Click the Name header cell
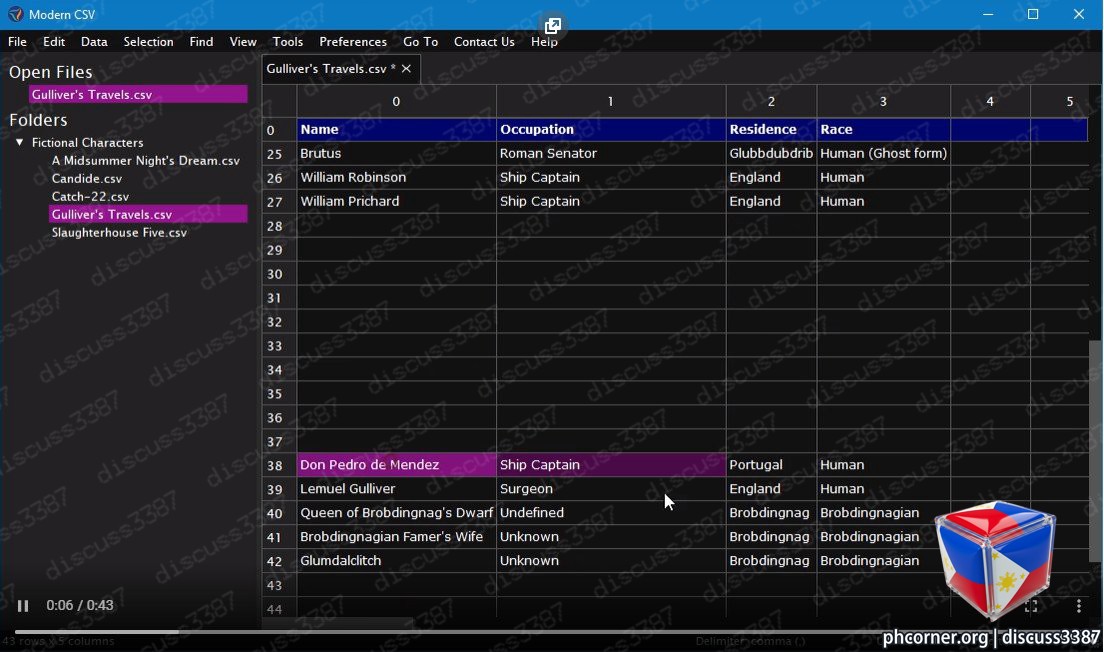 click(x=396, y=130)
